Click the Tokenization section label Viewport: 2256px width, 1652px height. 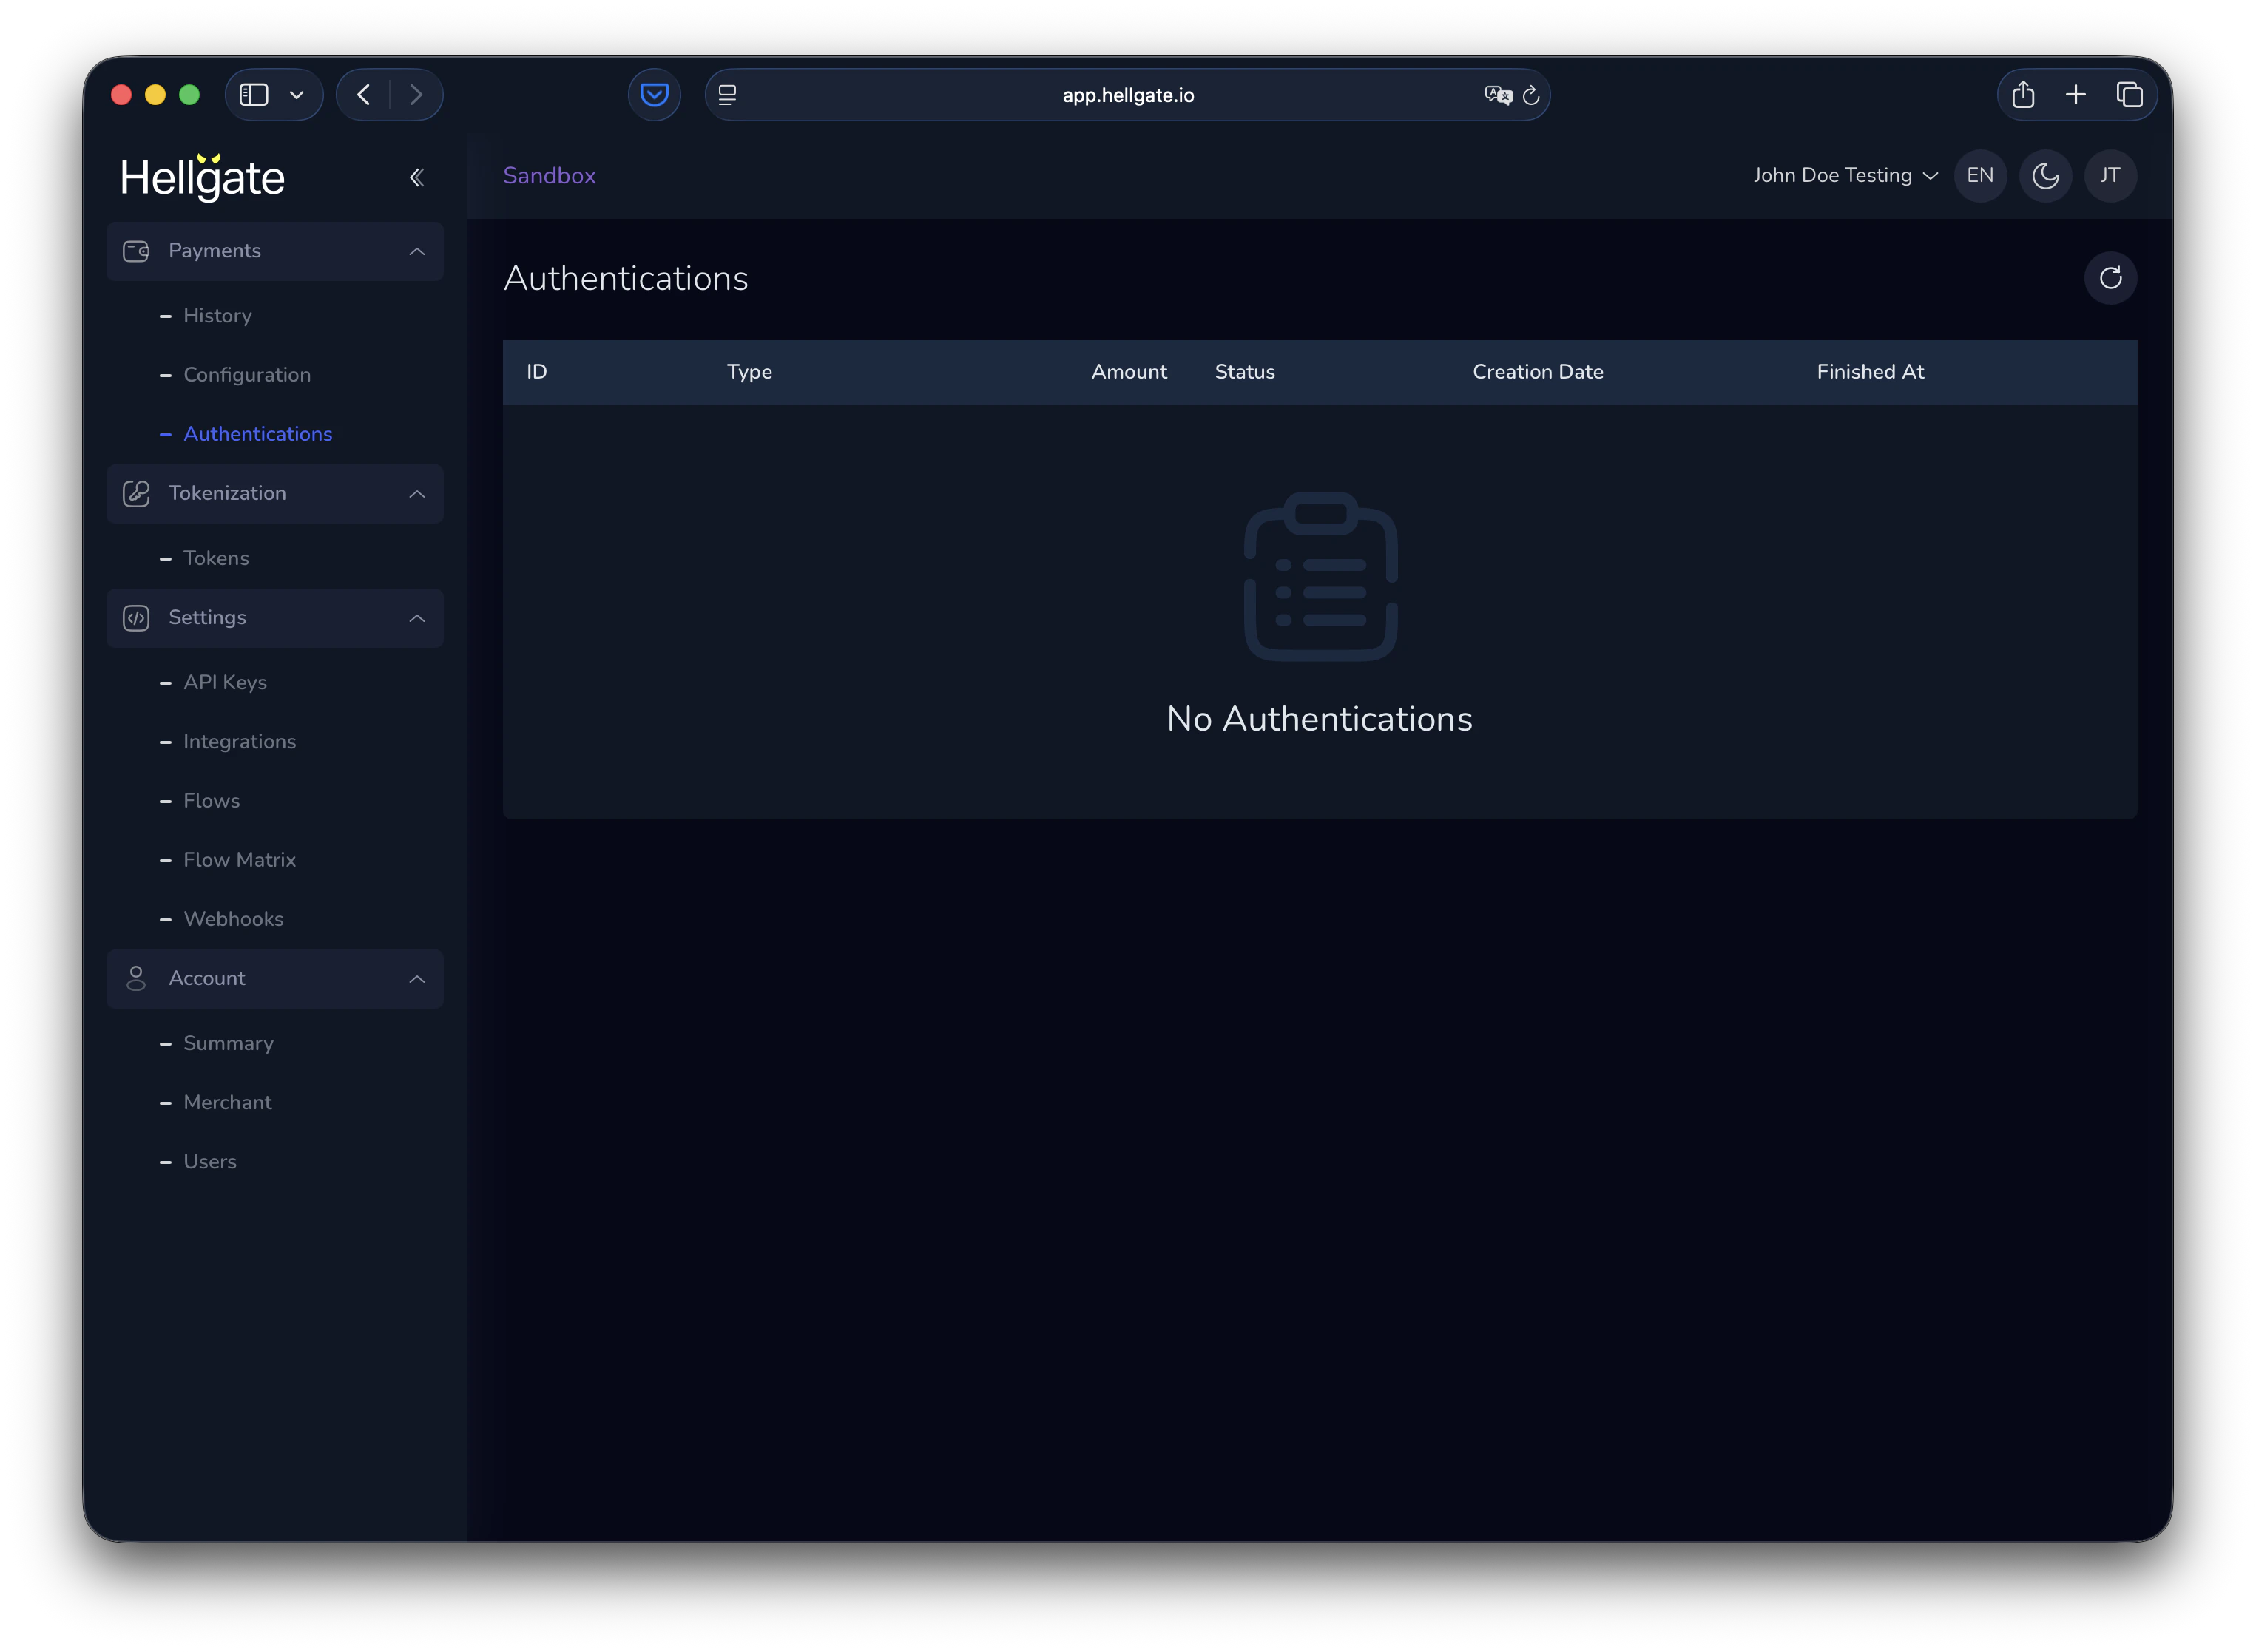pos(227,493)
